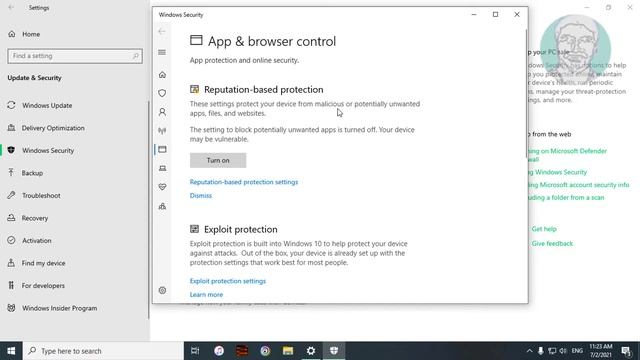Image resolution: width=640 pixels, height=360 pixels.
Task: Open the red-black app icon on taskbar
Action: (x=242, y=351)
